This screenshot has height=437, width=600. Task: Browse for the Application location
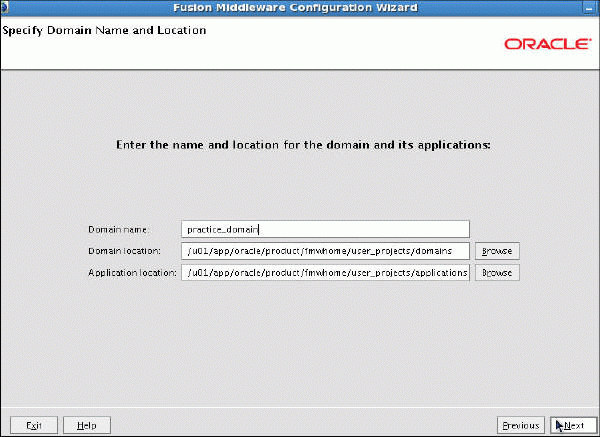[x=497, y=273]
